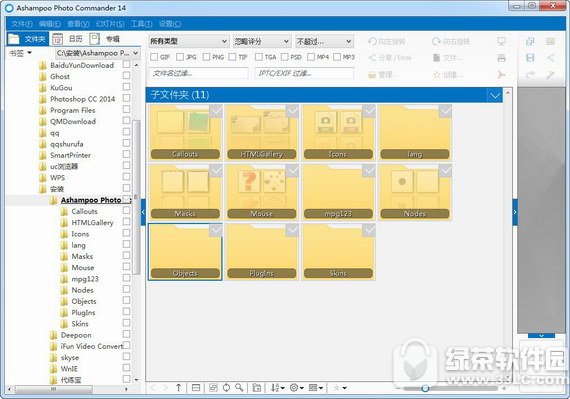Adjust the thumbnail size slider handle

[425, 388]
